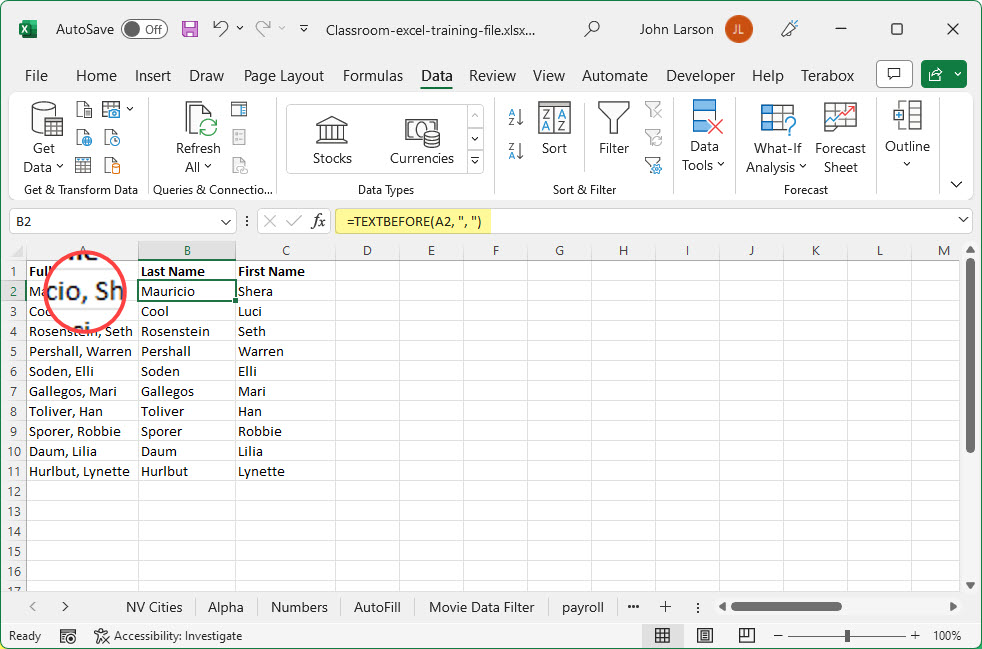Screen dimensions: 982x649
Task: Select the Currencies data type
Action: (421, 139)
